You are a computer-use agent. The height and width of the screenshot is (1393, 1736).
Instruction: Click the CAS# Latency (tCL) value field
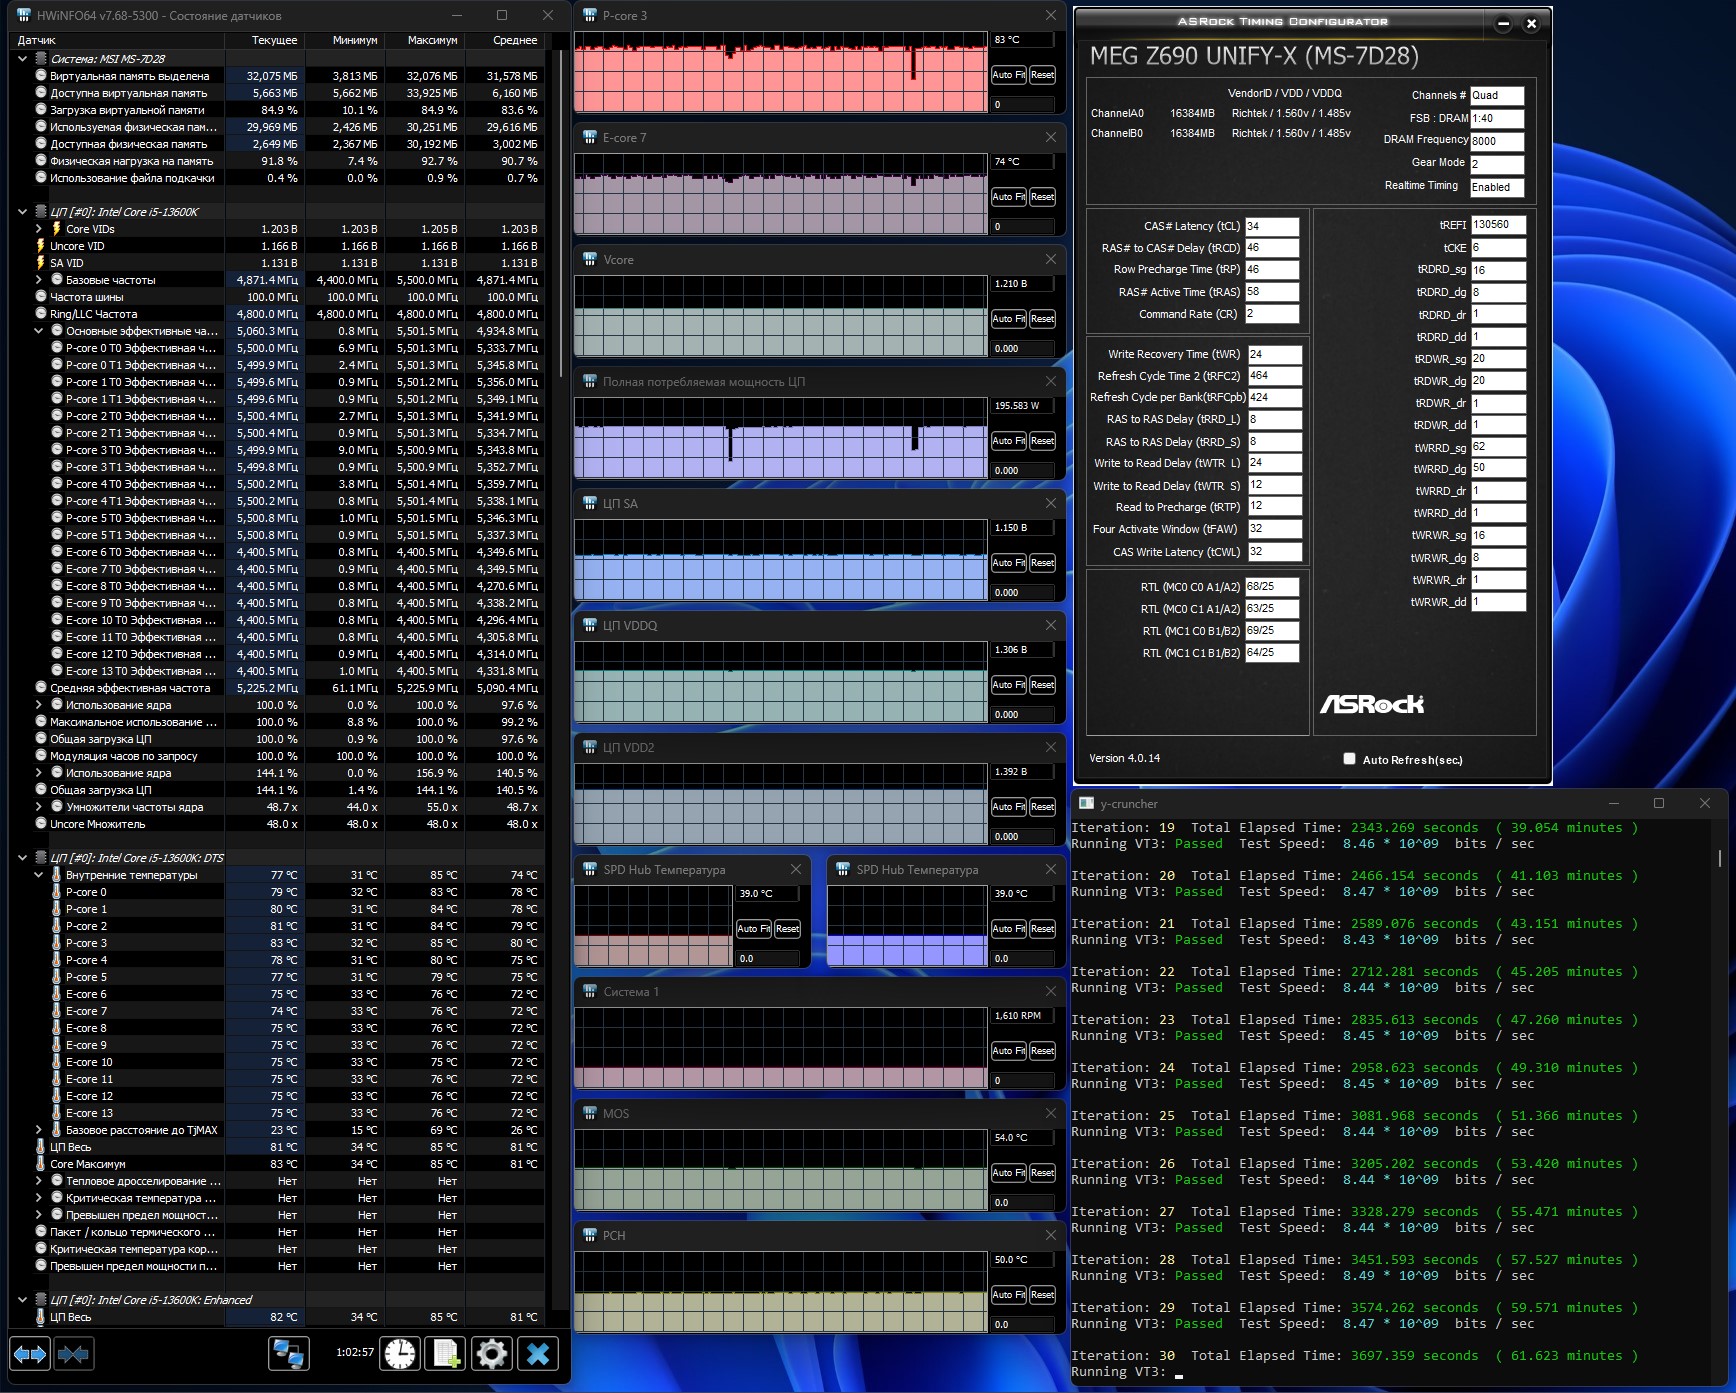1271,226
